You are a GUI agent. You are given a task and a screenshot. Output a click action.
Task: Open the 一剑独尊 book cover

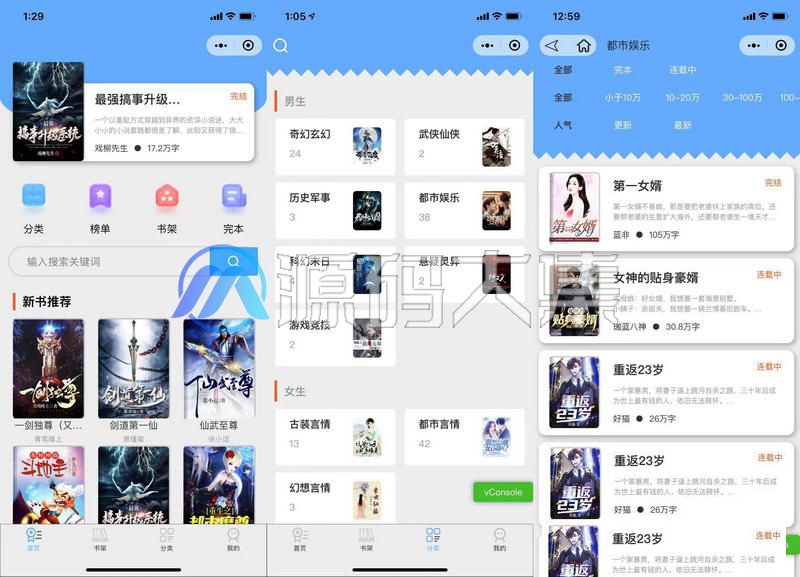click(48, 368)
